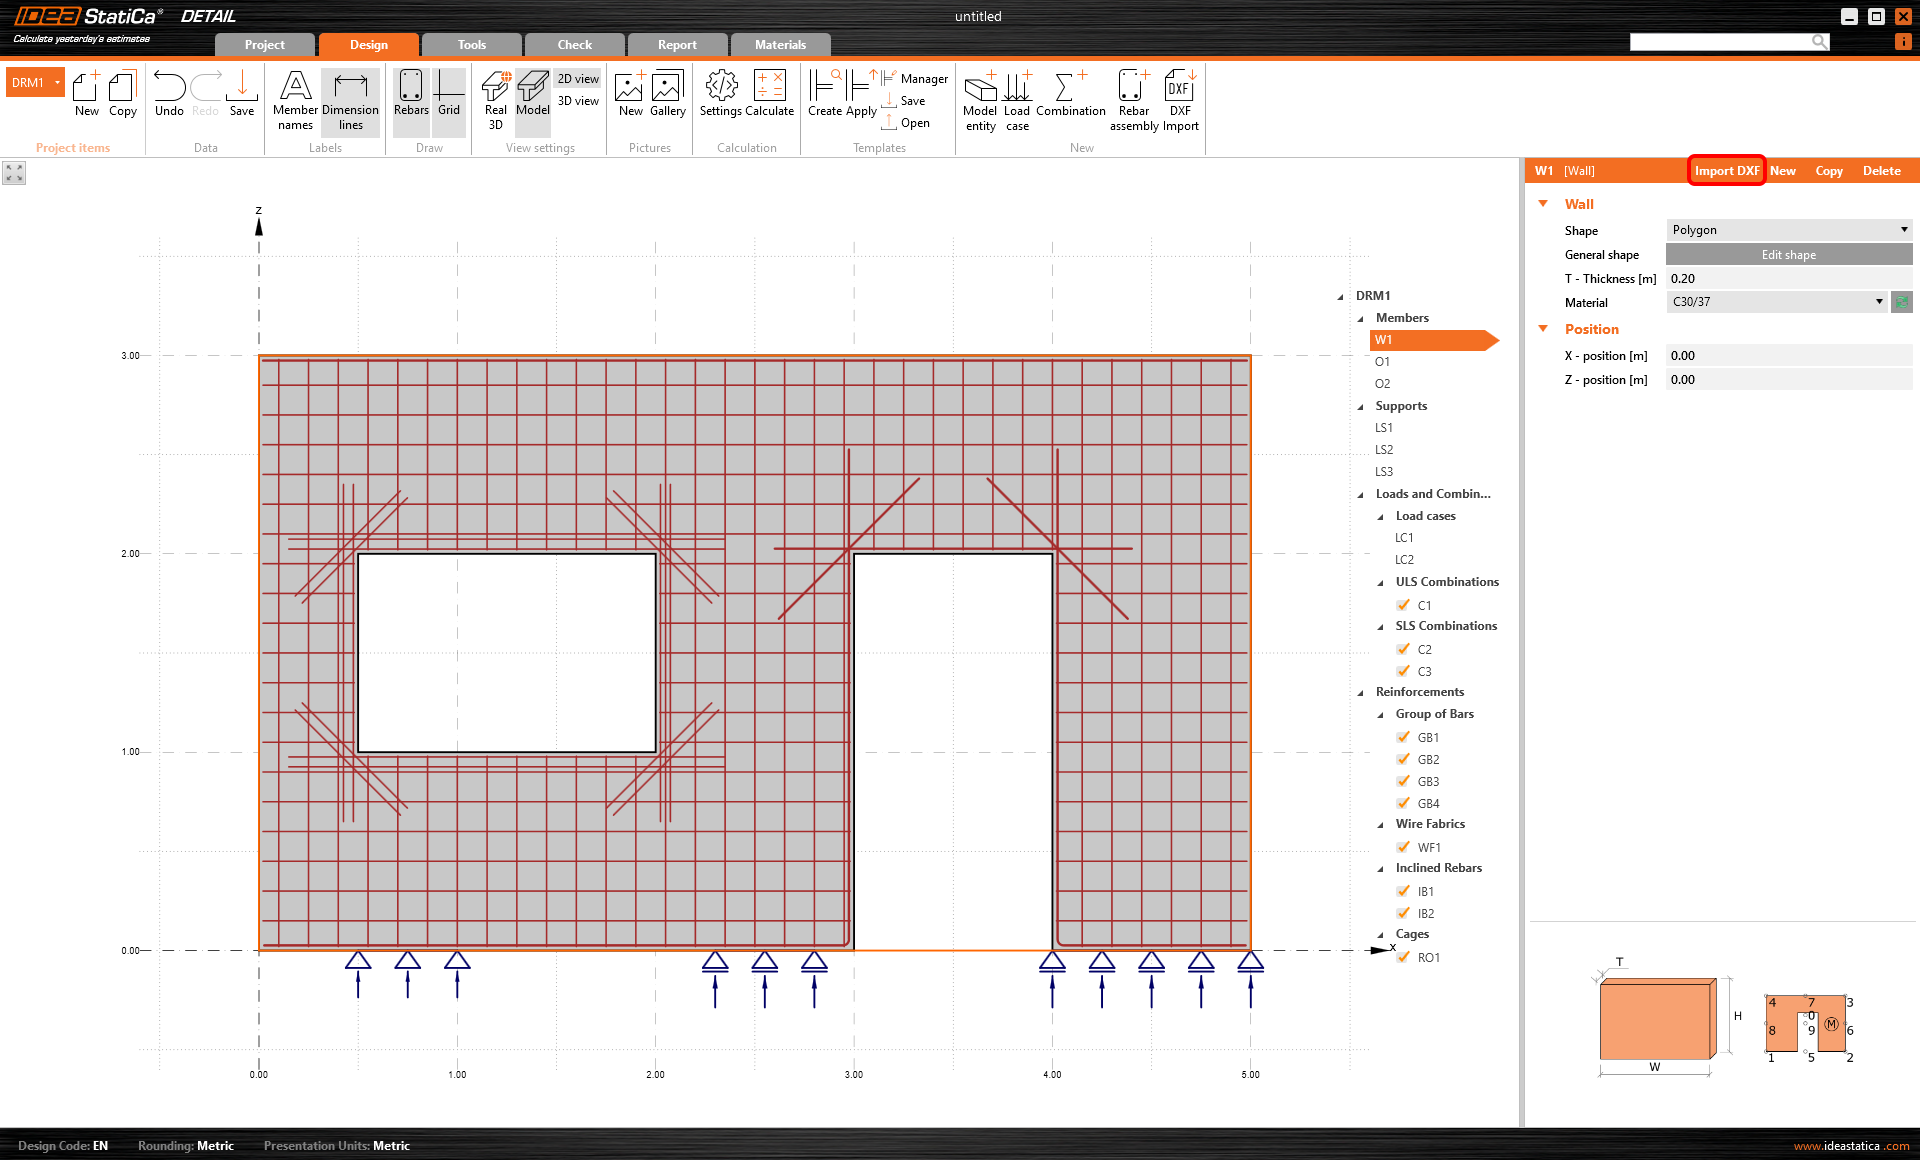Open the Report tab
The width and height of the screenshot is (1920, 1160).
click(677, 45)
